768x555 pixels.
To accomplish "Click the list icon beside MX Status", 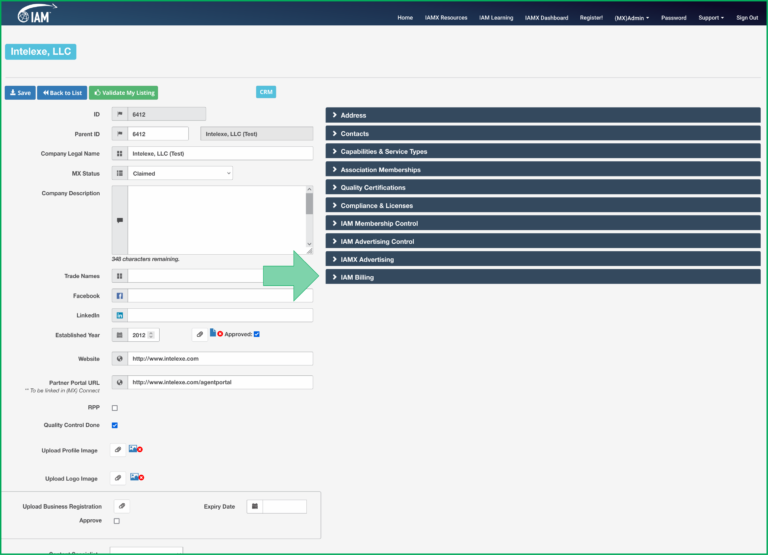I will (120, 173).
